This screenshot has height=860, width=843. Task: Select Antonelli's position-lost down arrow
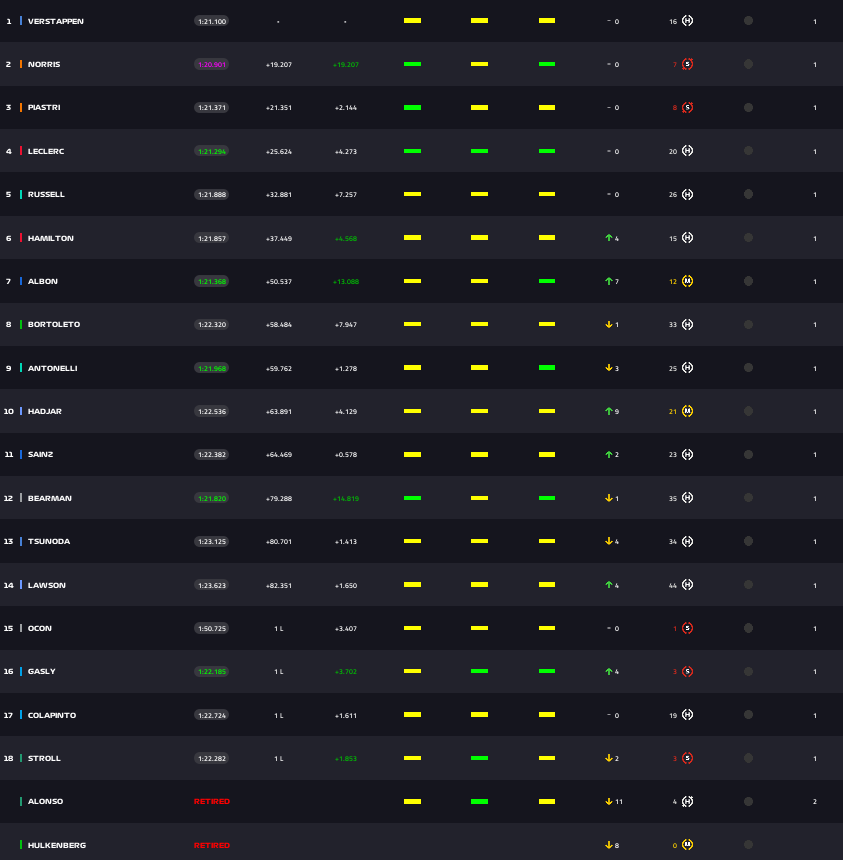pos(608,368)
